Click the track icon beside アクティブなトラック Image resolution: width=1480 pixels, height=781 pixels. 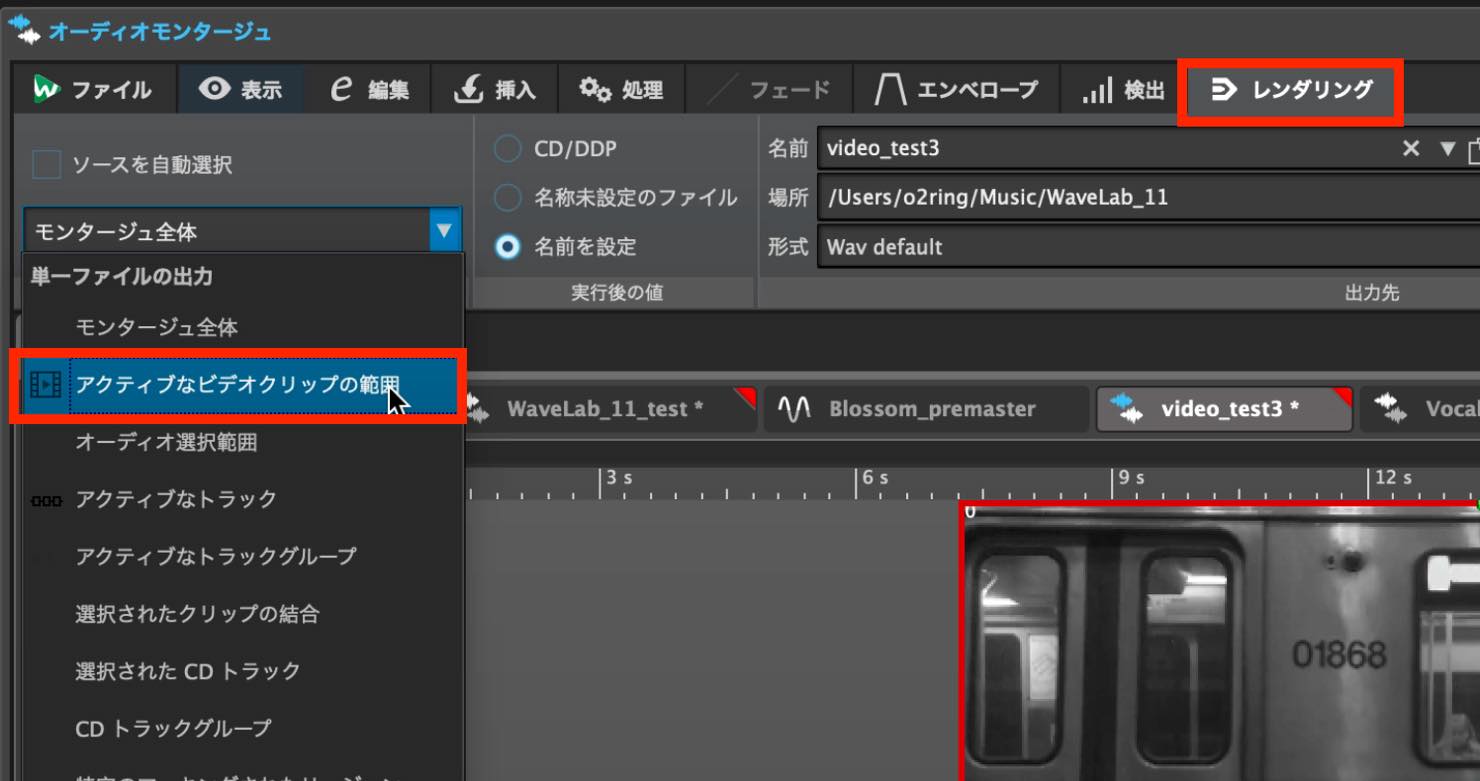coord(47,500)
